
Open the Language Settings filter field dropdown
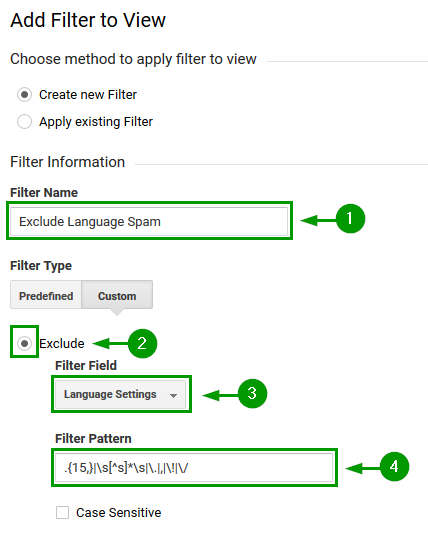tap(120, 394)
